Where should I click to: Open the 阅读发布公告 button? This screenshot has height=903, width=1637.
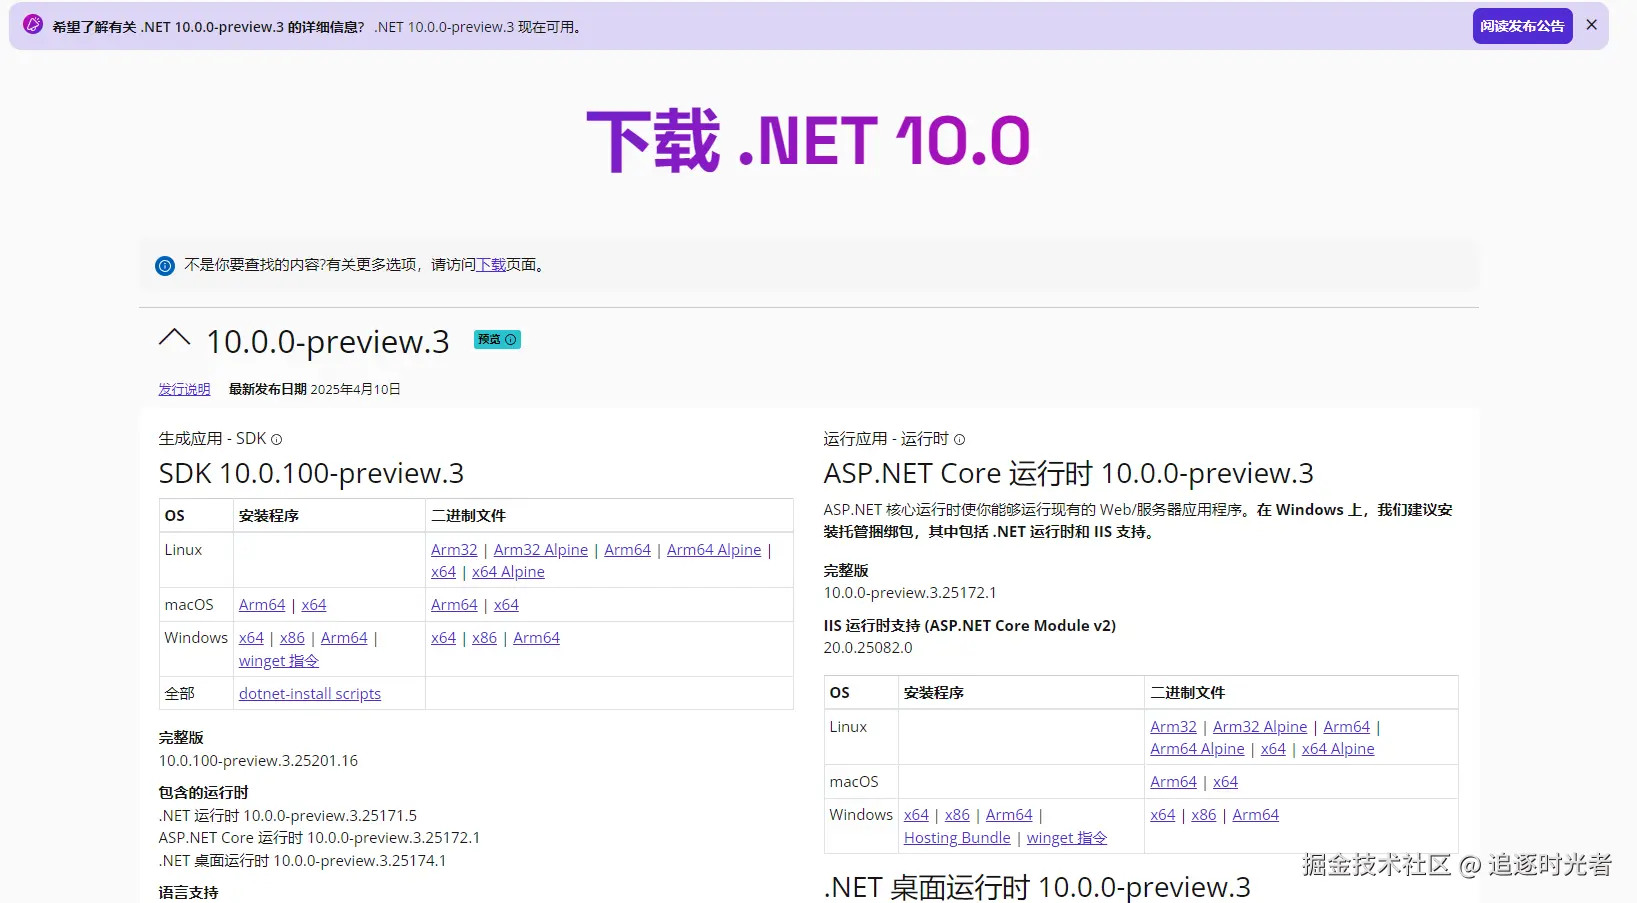pos(1522,26)
